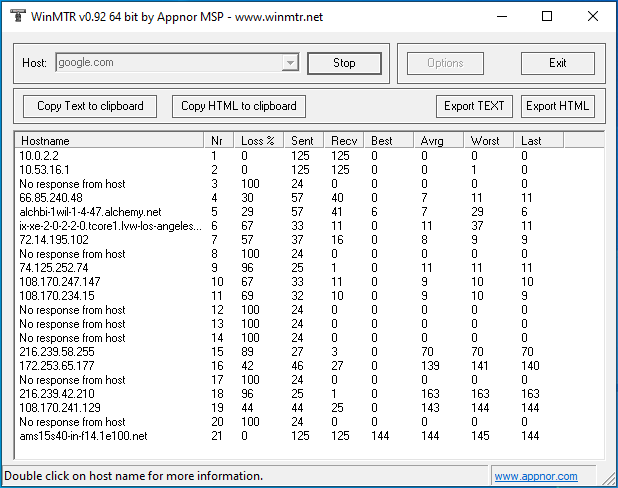Copy Text to clipboard

(x=90, y=106)
